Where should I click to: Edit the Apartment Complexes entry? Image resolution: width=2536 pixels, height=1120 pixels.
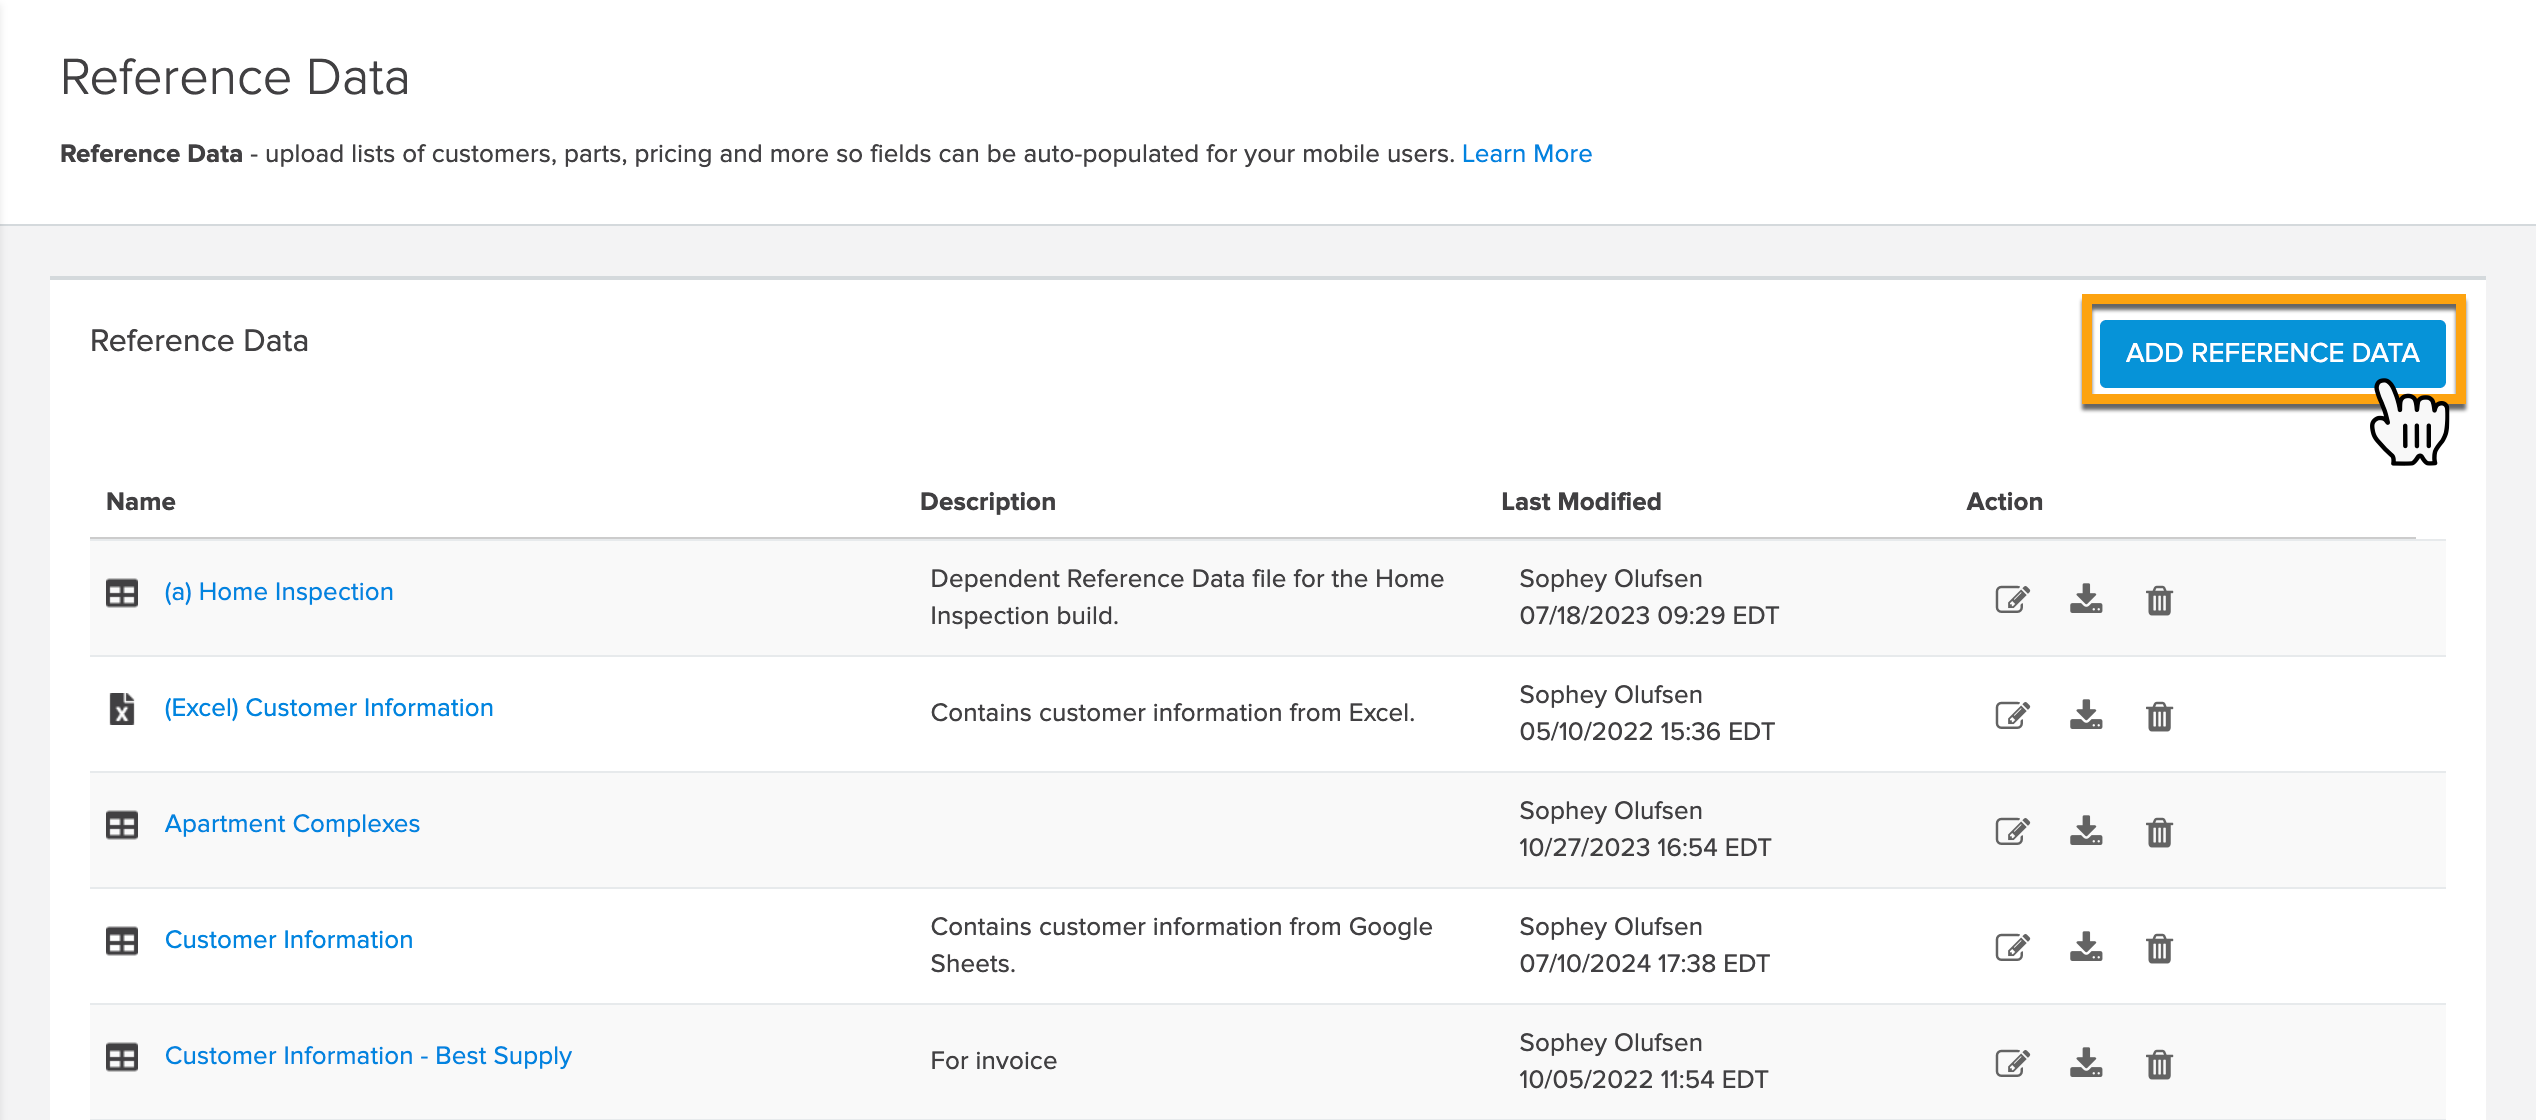point(2012,831)
